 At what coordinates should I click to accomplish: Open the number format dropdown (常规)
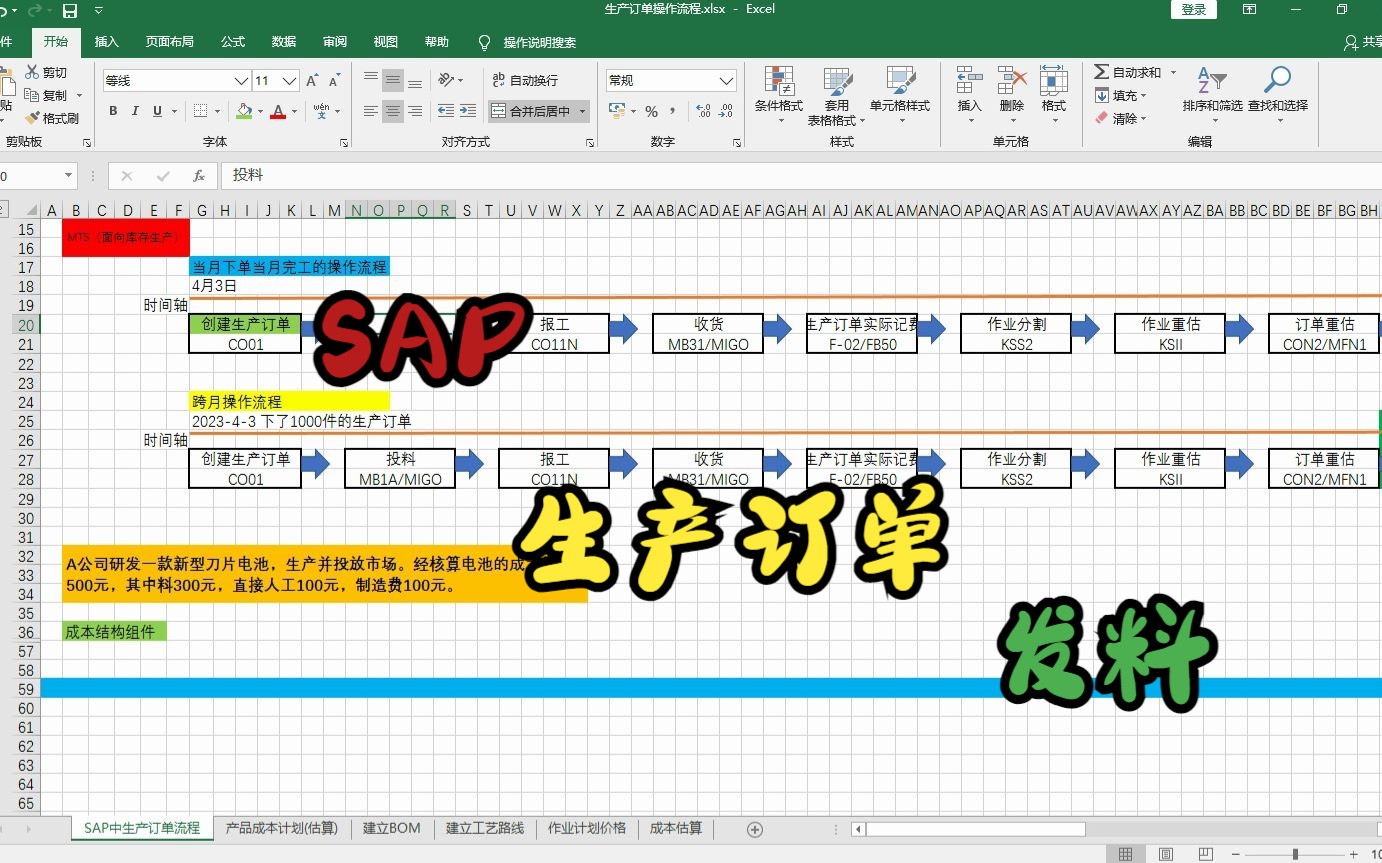coord(727,81)
